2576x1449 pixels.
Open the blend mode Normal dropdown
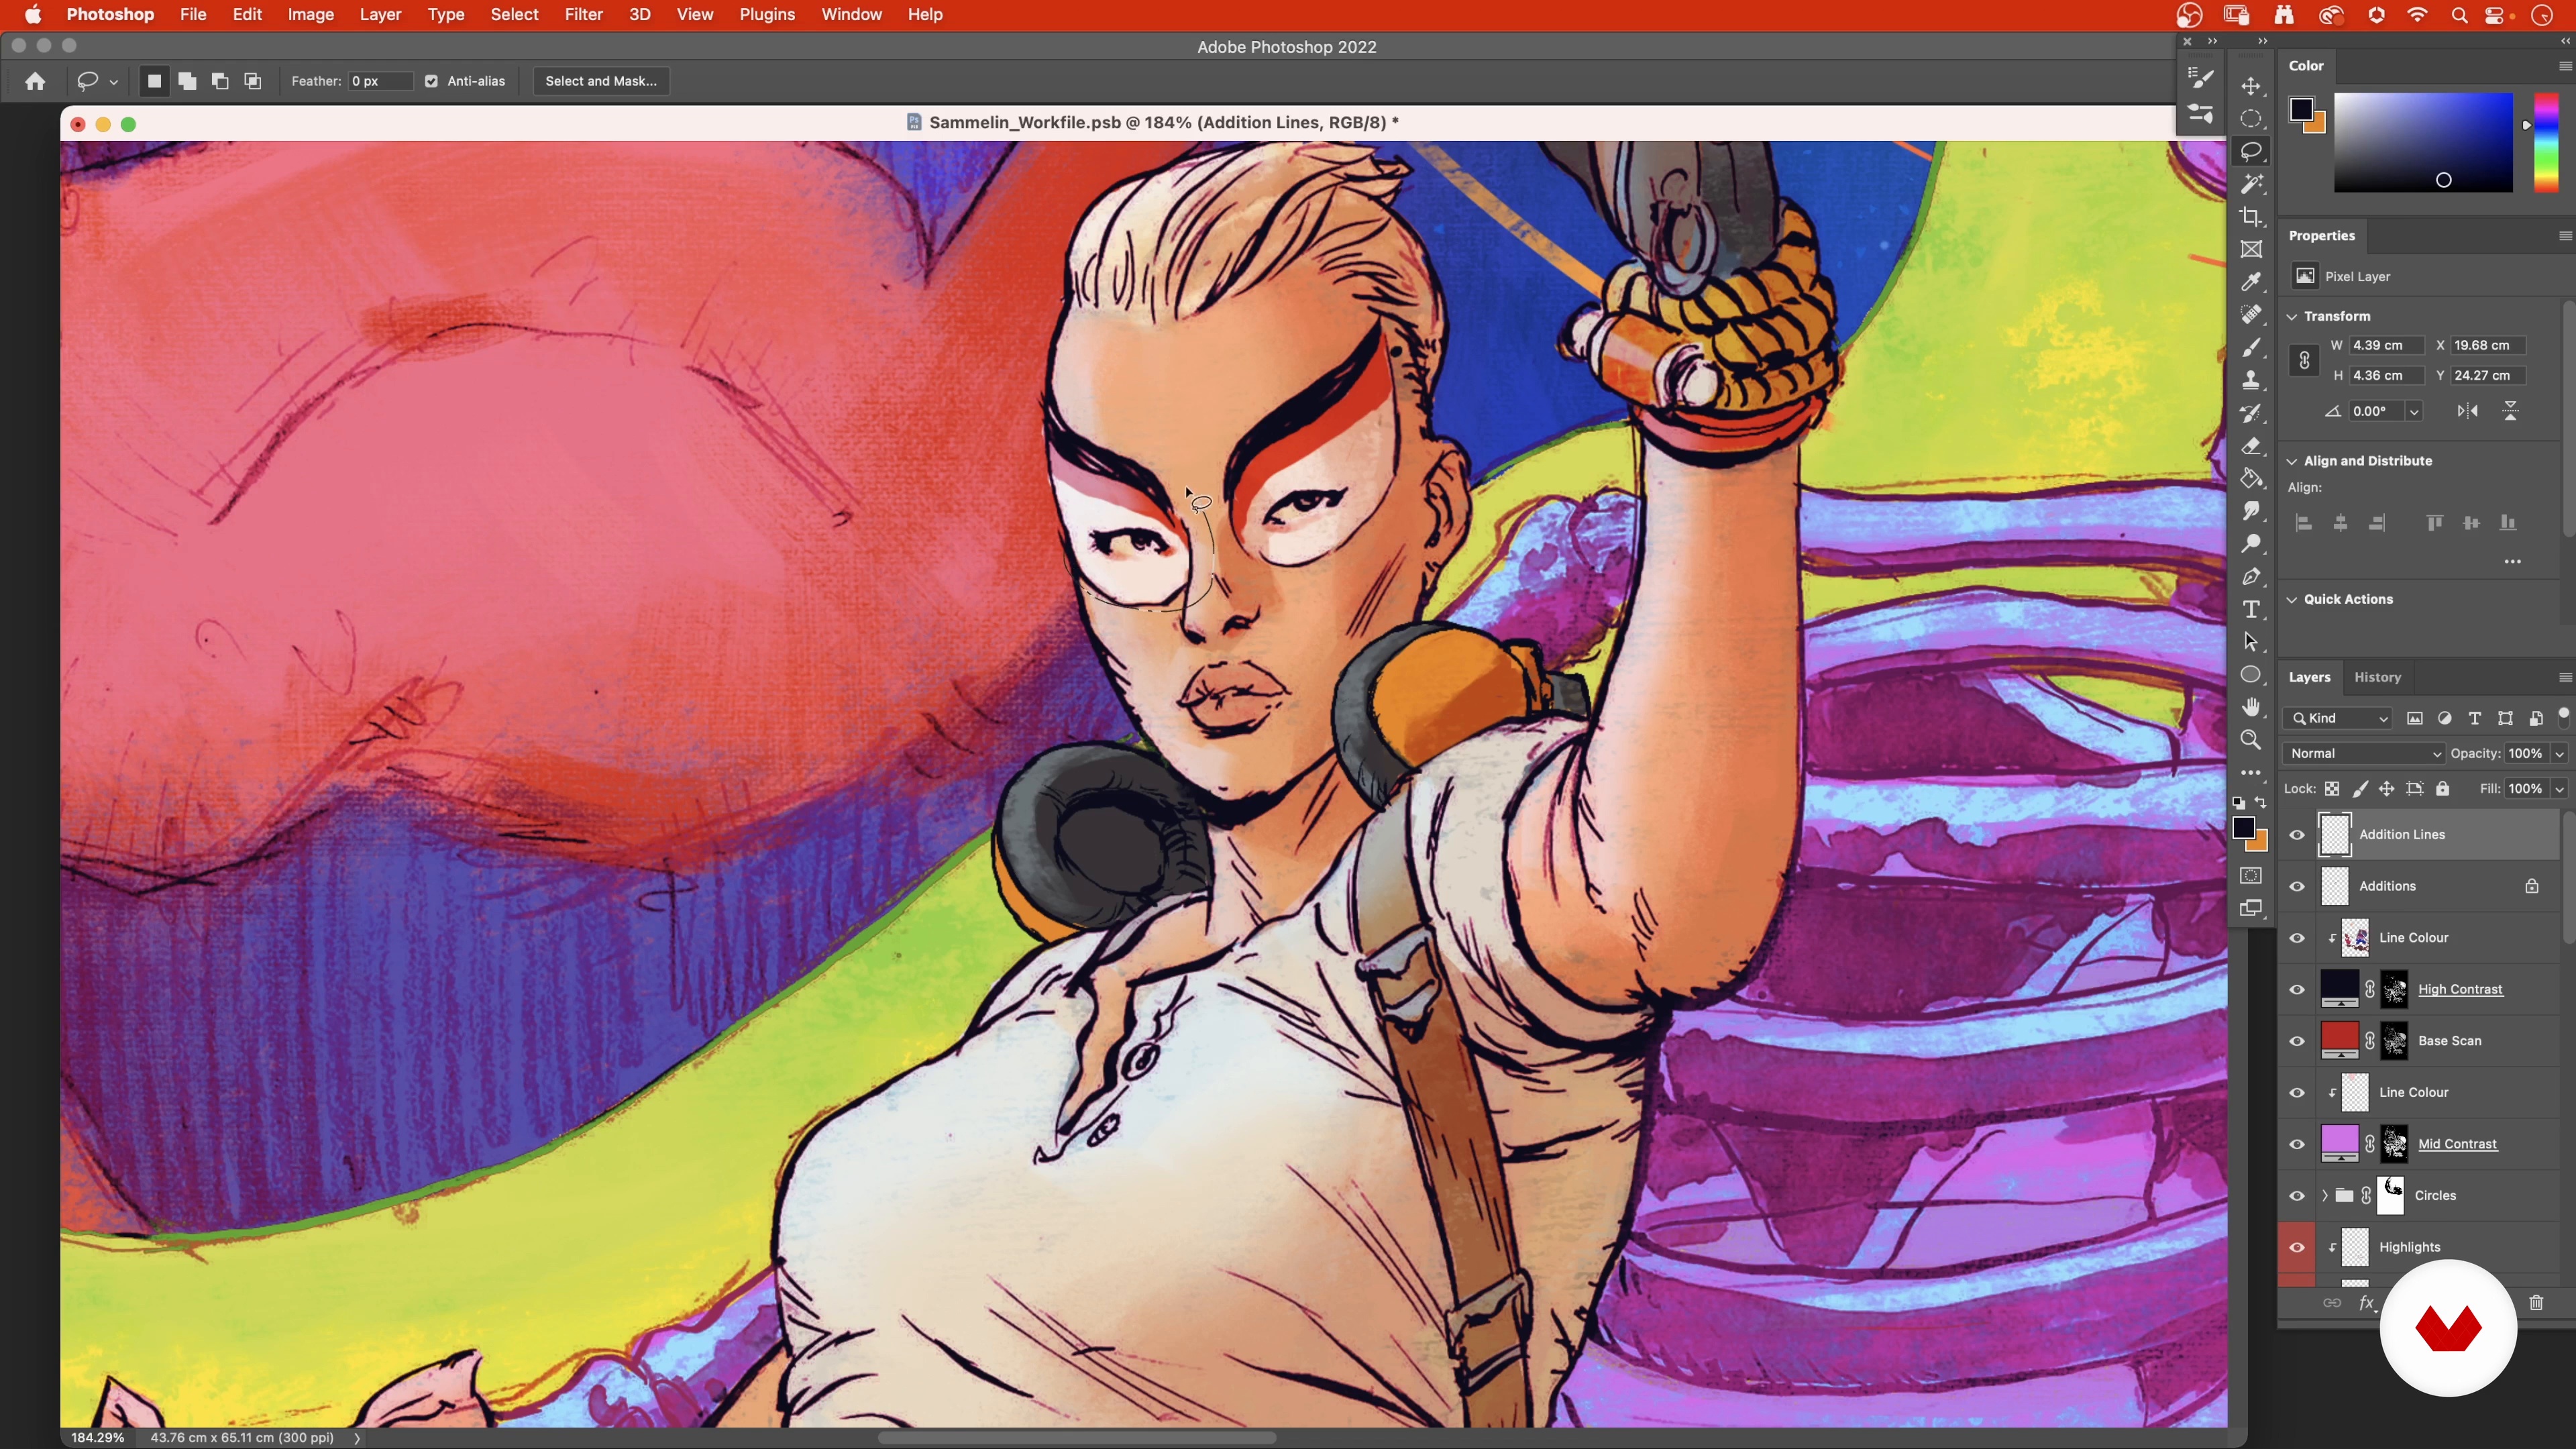pyautogui.click(x=2364, y=753)
